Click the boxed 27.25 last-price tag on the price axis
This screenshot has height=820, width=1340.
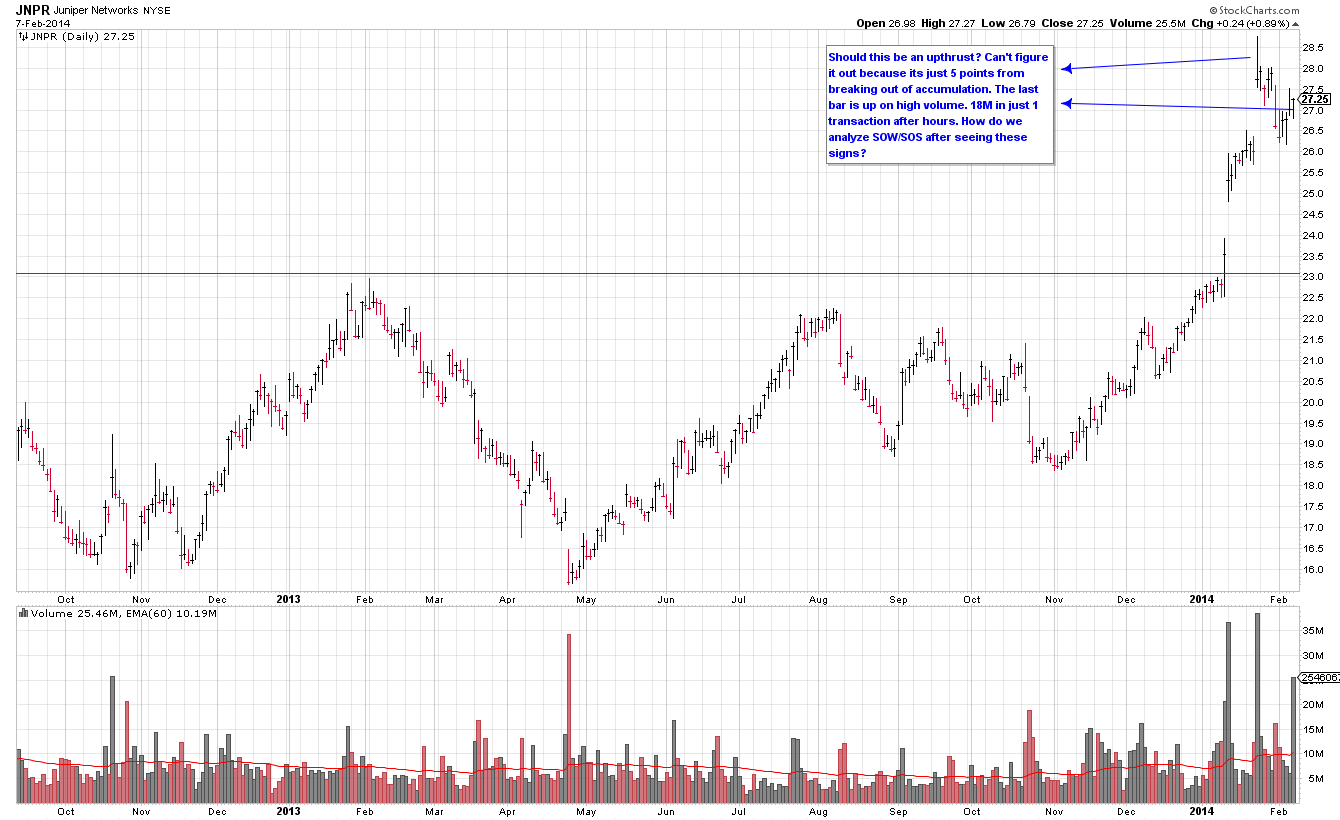pyautogui.click(x=1315, y=99)
